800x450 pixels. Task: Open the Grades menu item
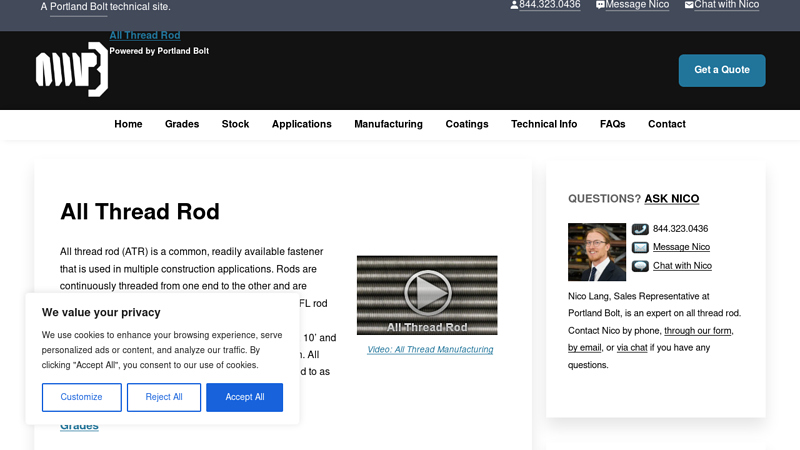(x=182, y=124)
